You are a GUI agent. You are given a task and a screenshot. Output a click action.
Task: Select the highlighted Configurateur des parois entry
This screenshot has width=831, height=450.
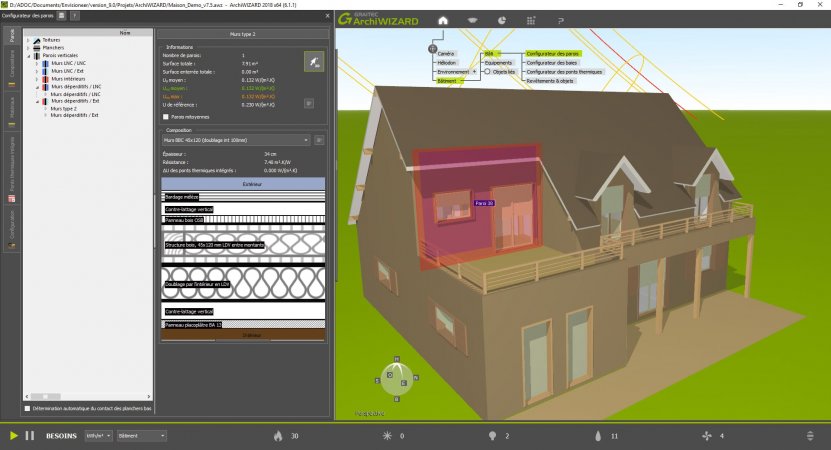tap(553, 54)
